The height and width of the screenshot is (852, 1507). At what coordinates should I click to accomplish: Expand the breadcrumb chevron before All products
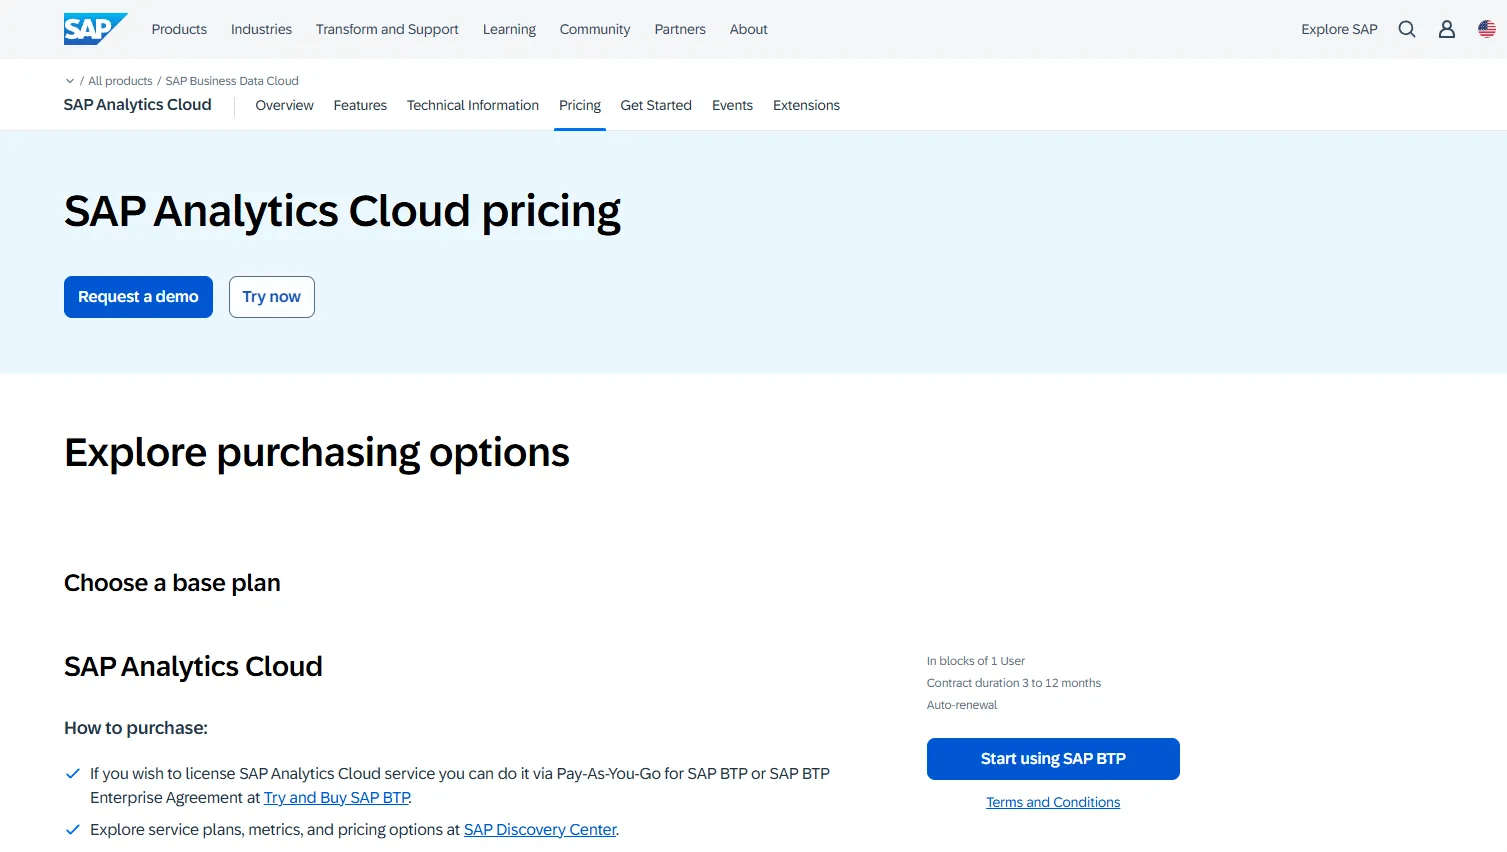70,81
